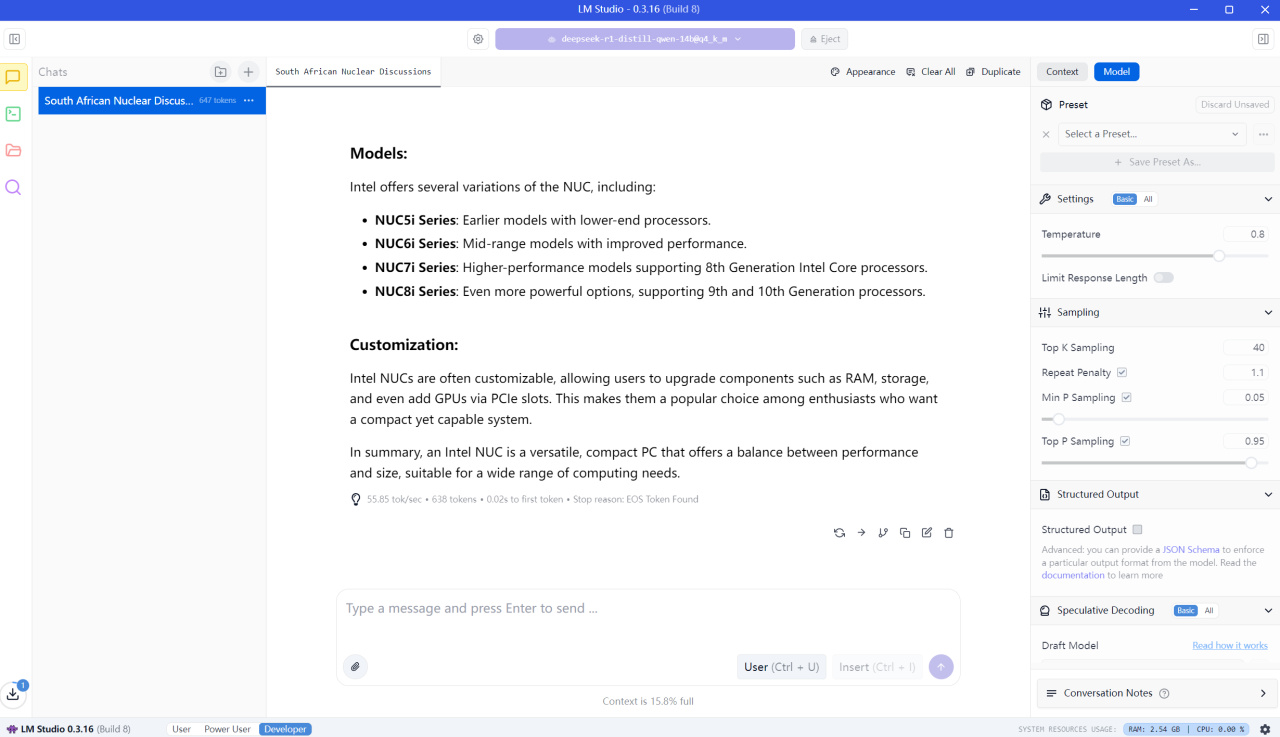
Task: Create a new chat folder
Action: tap(221, 72)
